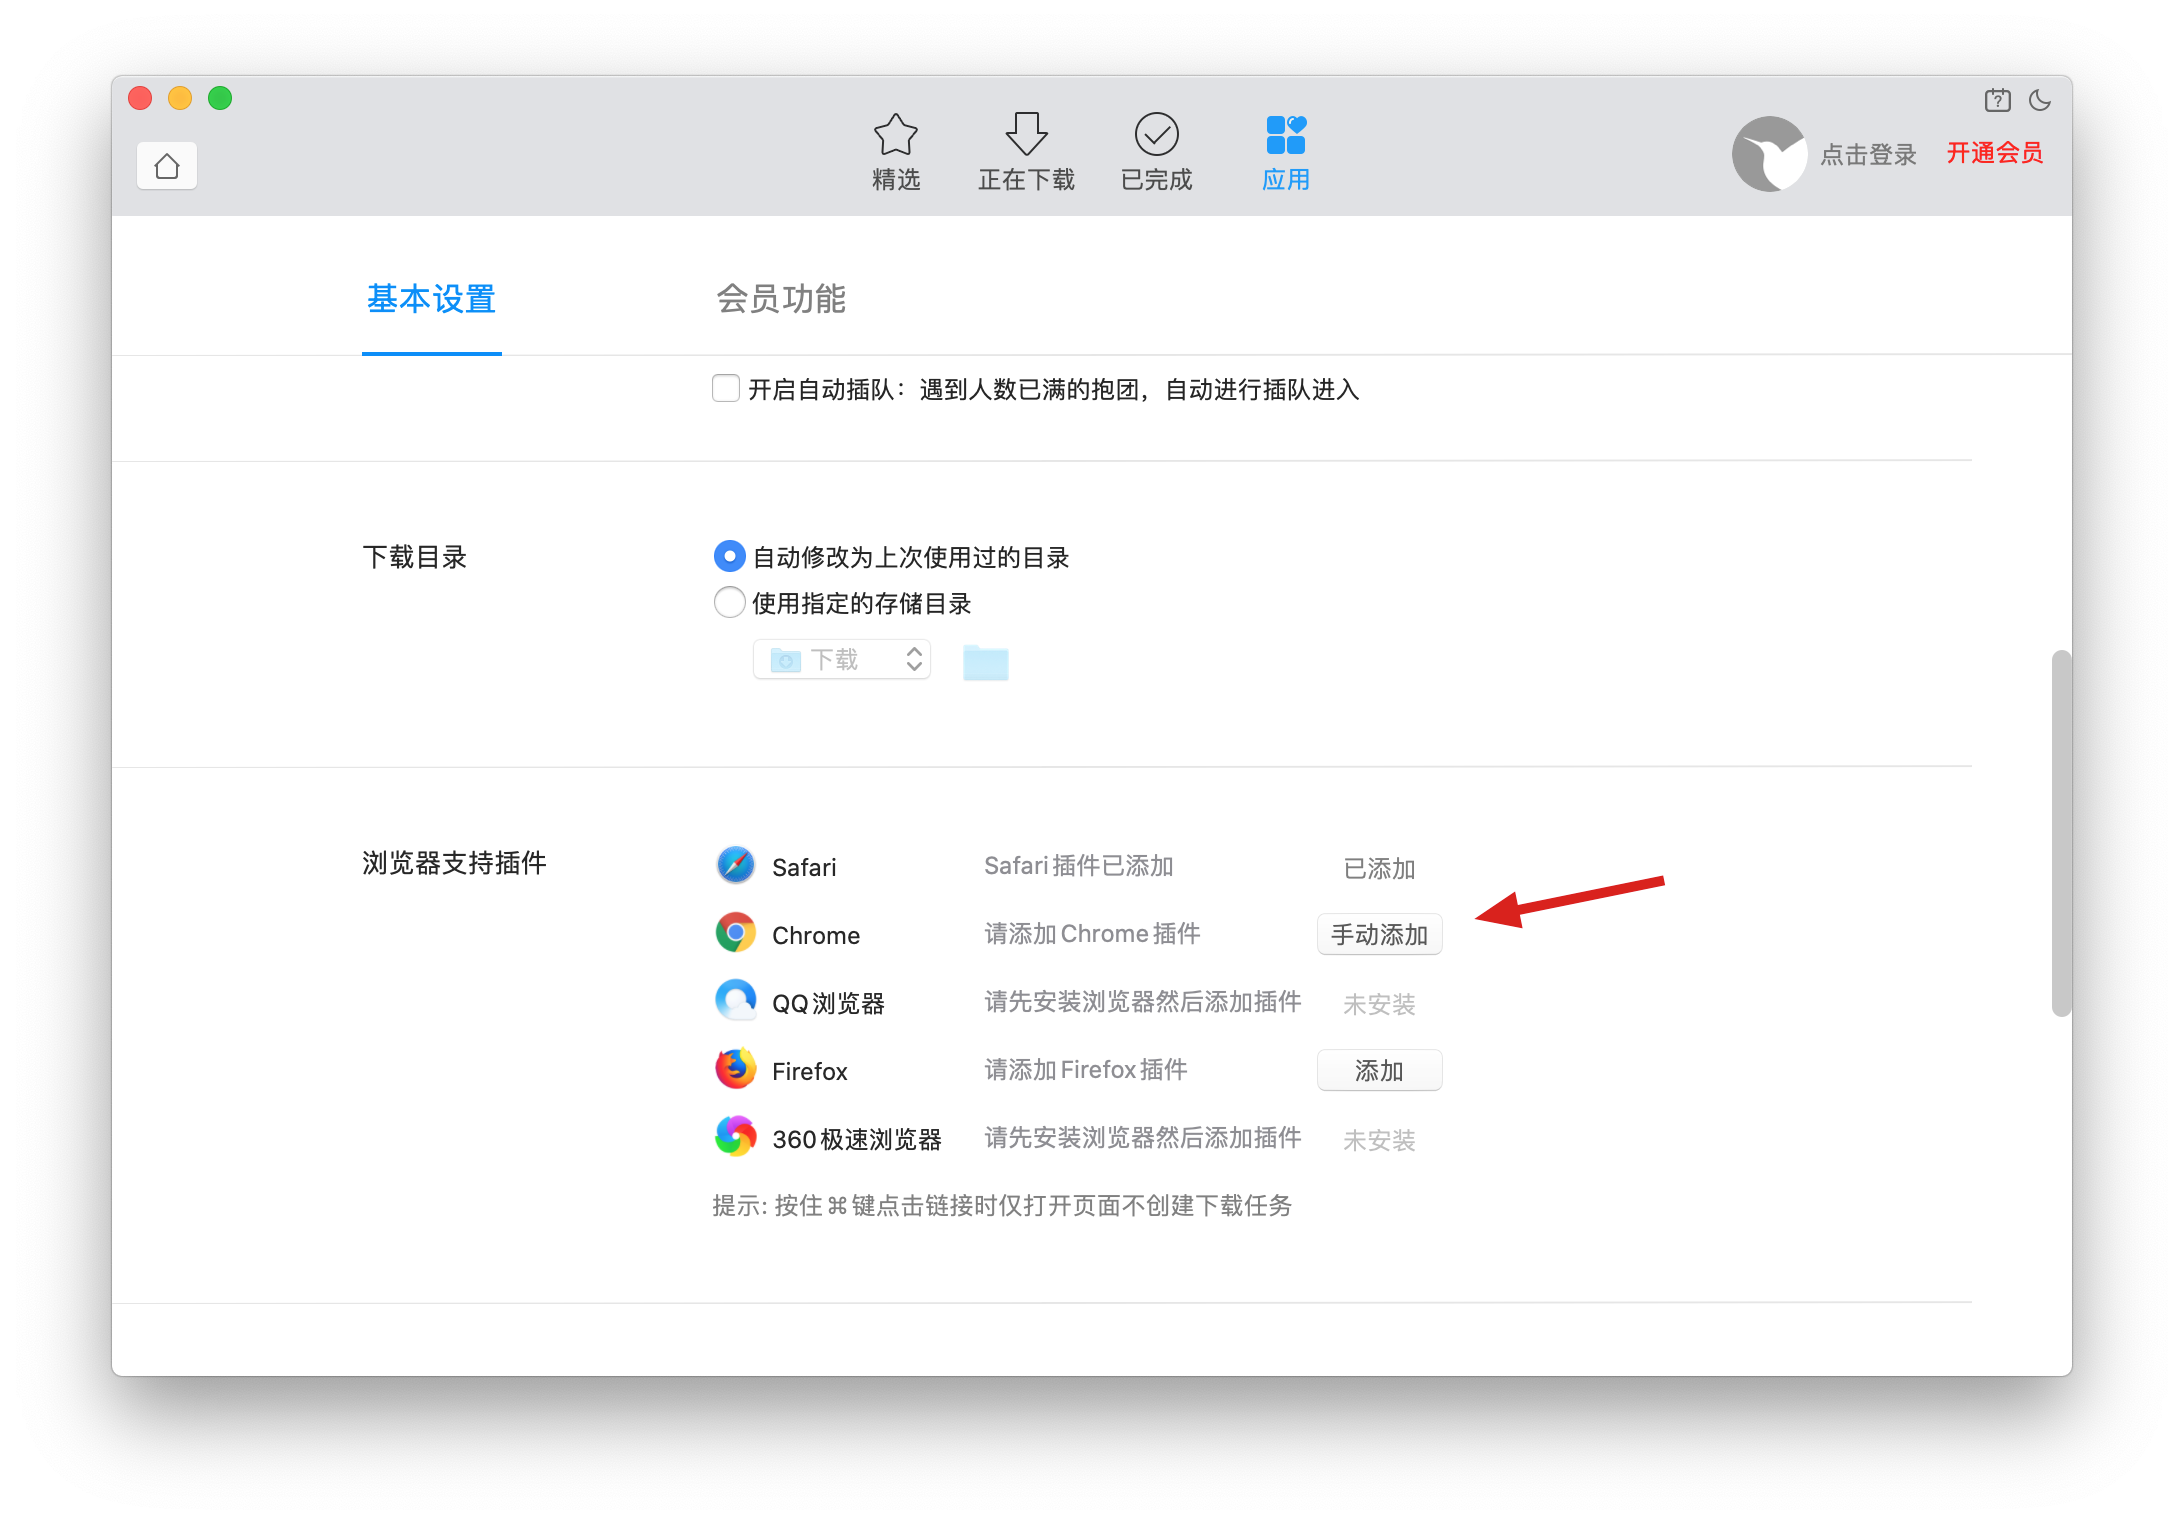This screenshot has width=2184, height=1524.
Task: Open the 应用 (Apps) panel
Action: (1286, 150)
